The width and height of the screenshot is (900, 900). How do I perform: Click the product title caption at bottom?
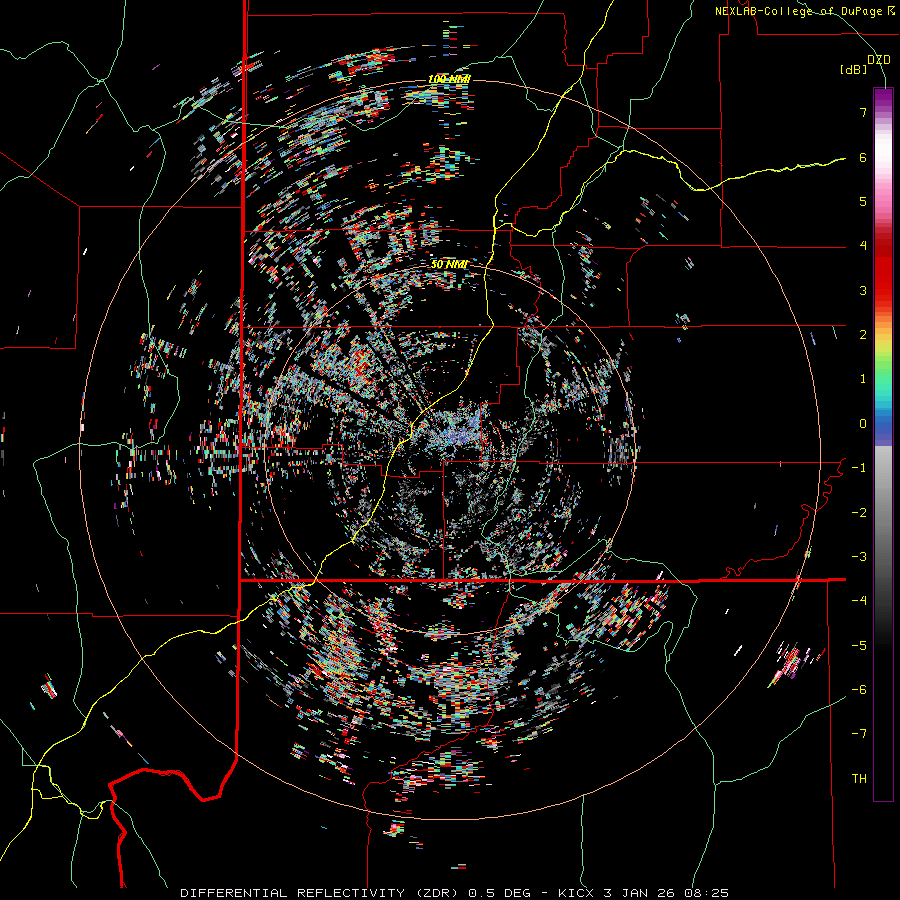click(455, 893)
